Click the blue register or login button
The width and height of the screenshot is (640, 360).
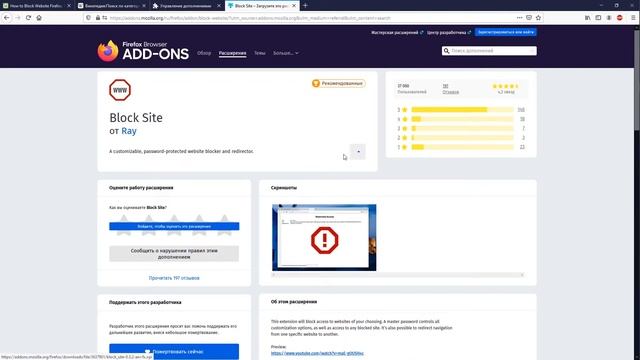505,32
